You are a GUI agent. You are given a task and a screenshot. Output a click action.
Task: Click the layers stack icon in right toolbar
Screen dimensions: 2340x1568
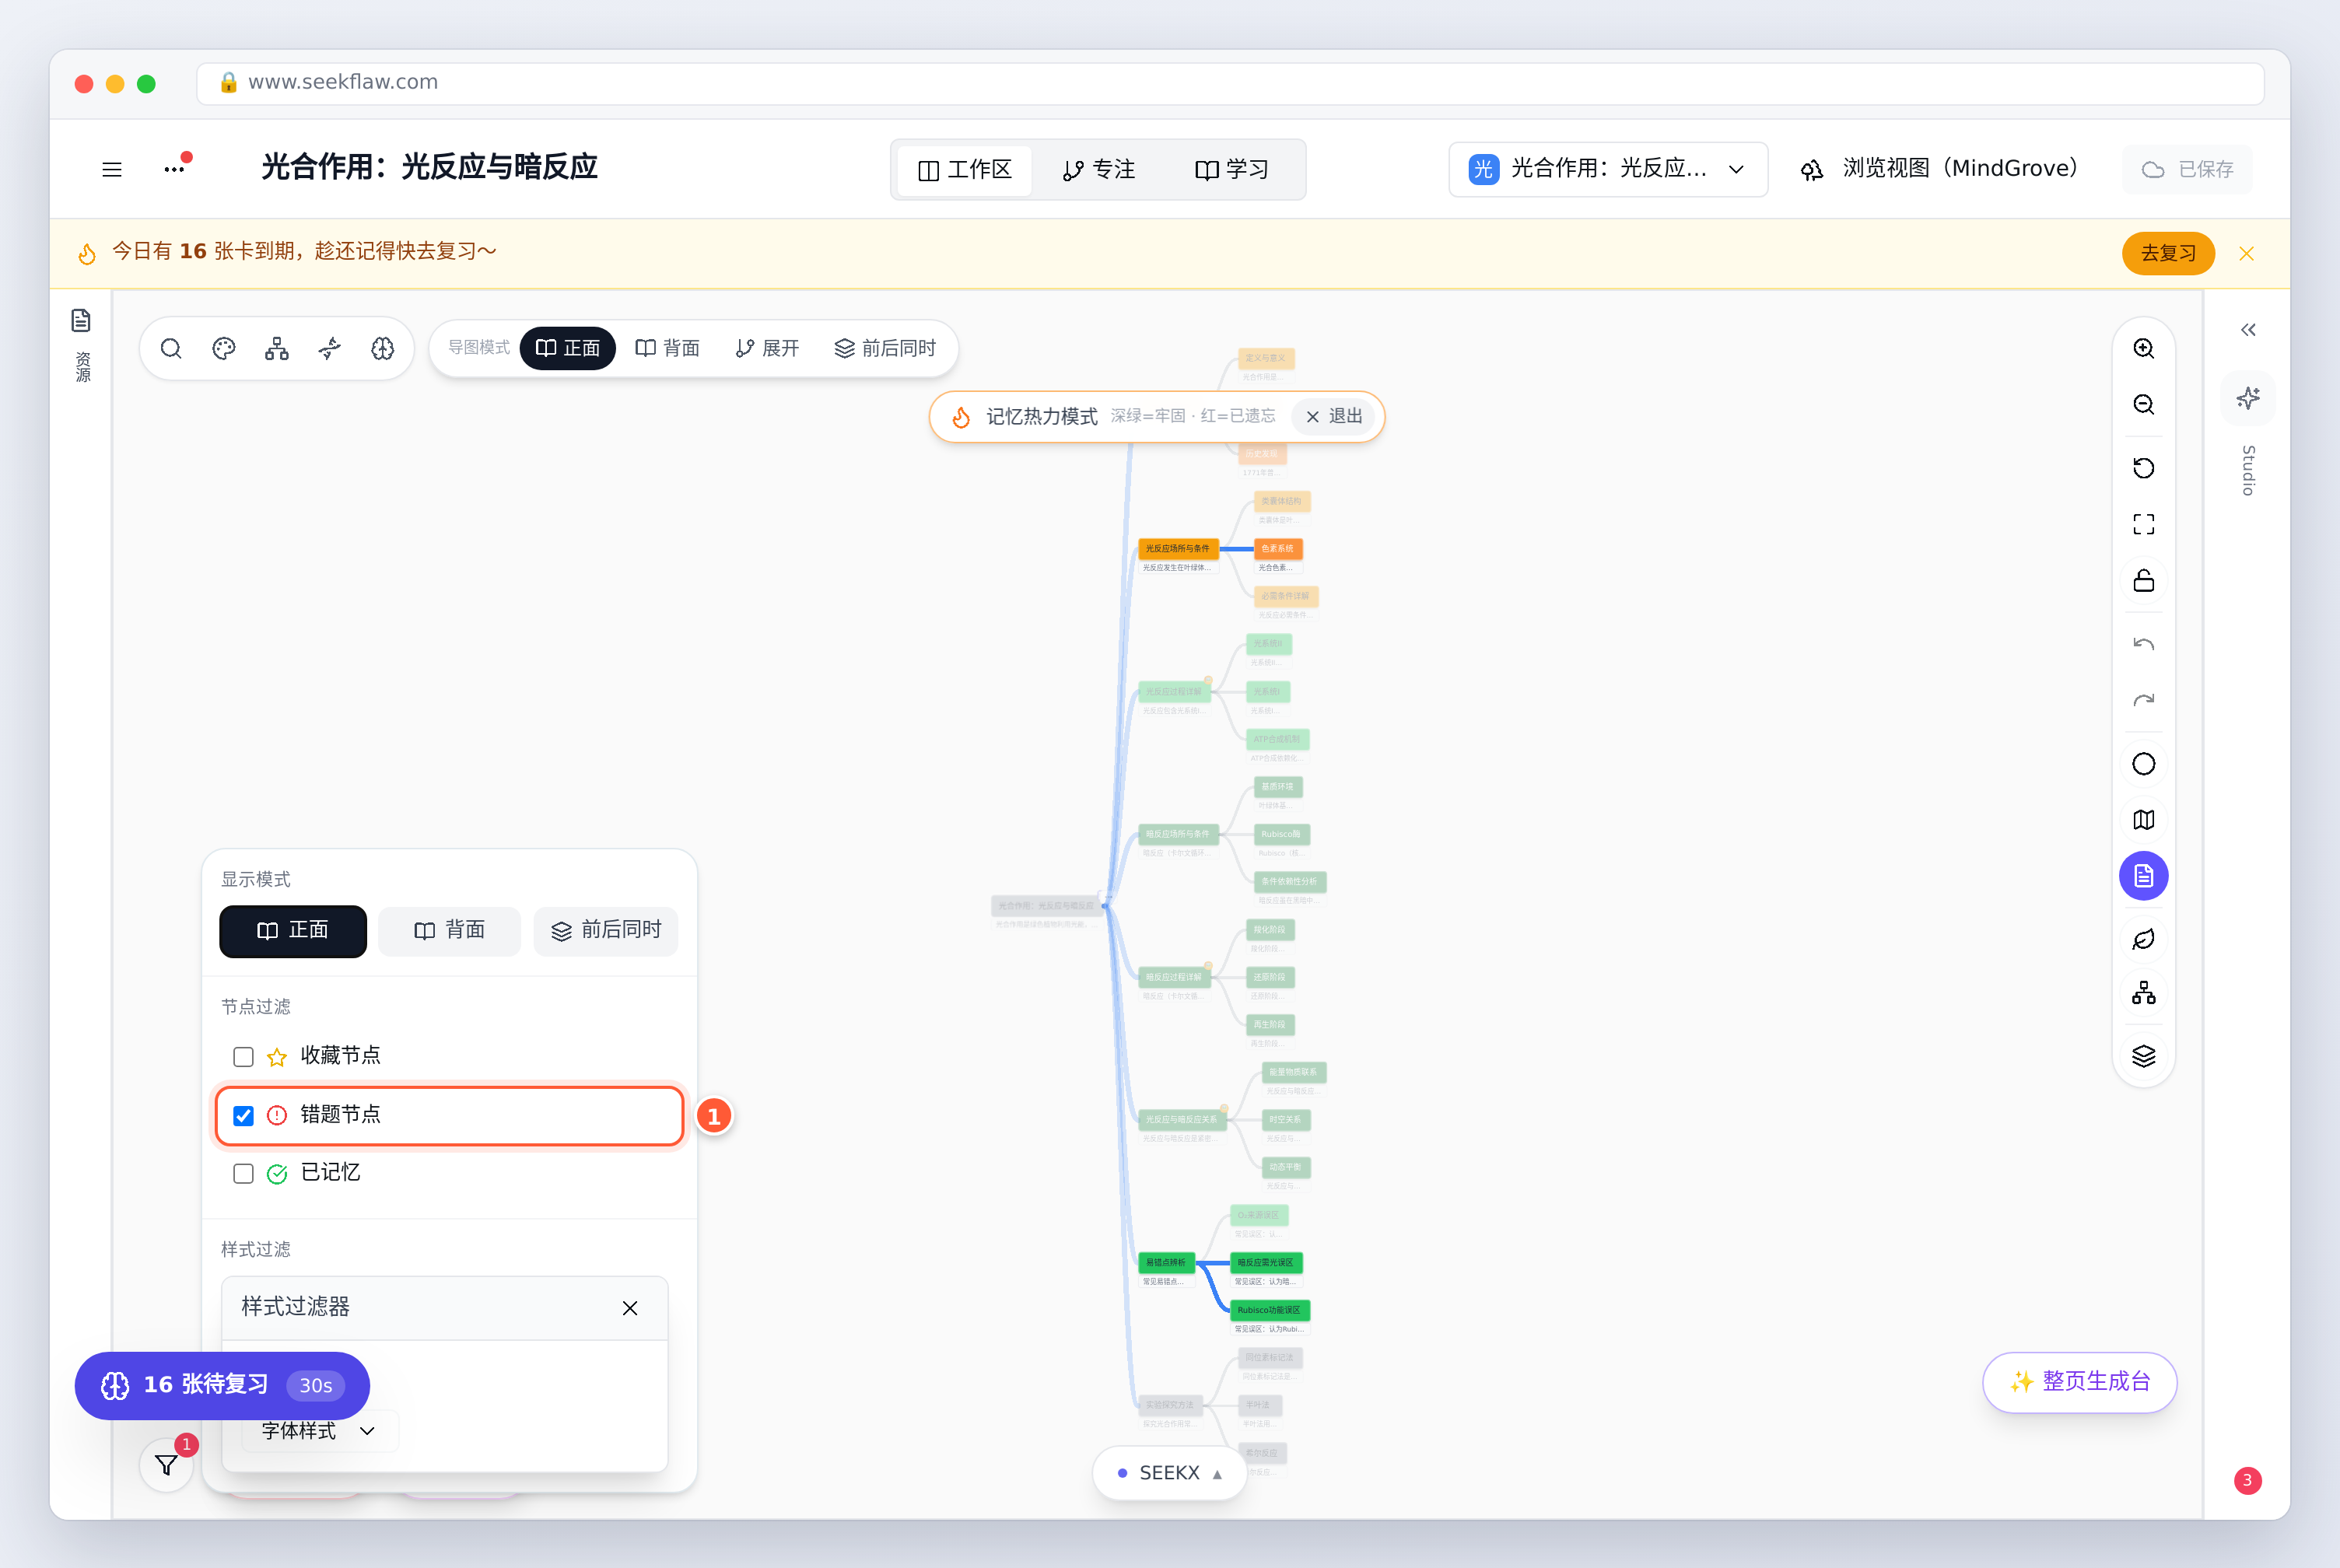click(2143, 1056)
